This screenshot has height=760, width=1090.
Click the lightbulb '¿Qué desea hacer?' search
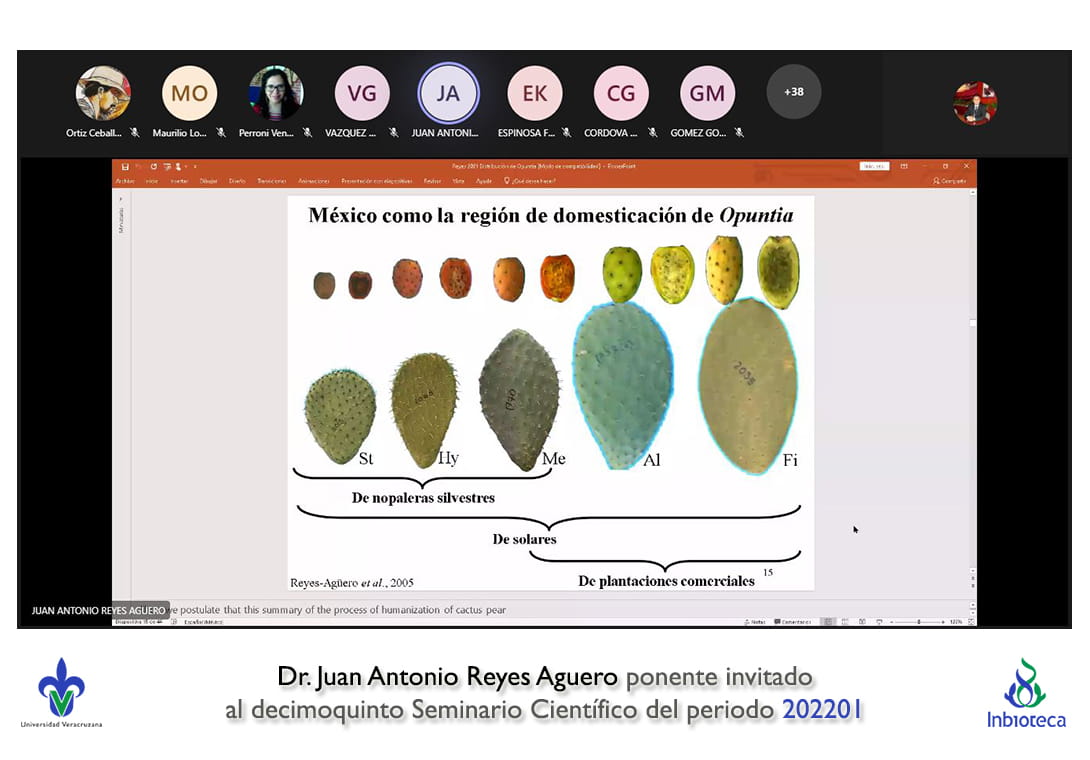click(530, 181)
